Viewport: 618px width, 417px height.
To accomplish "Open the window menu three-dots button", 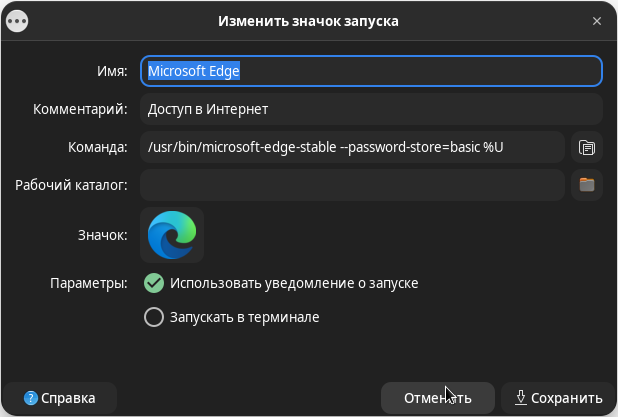I will pos(17,21).
